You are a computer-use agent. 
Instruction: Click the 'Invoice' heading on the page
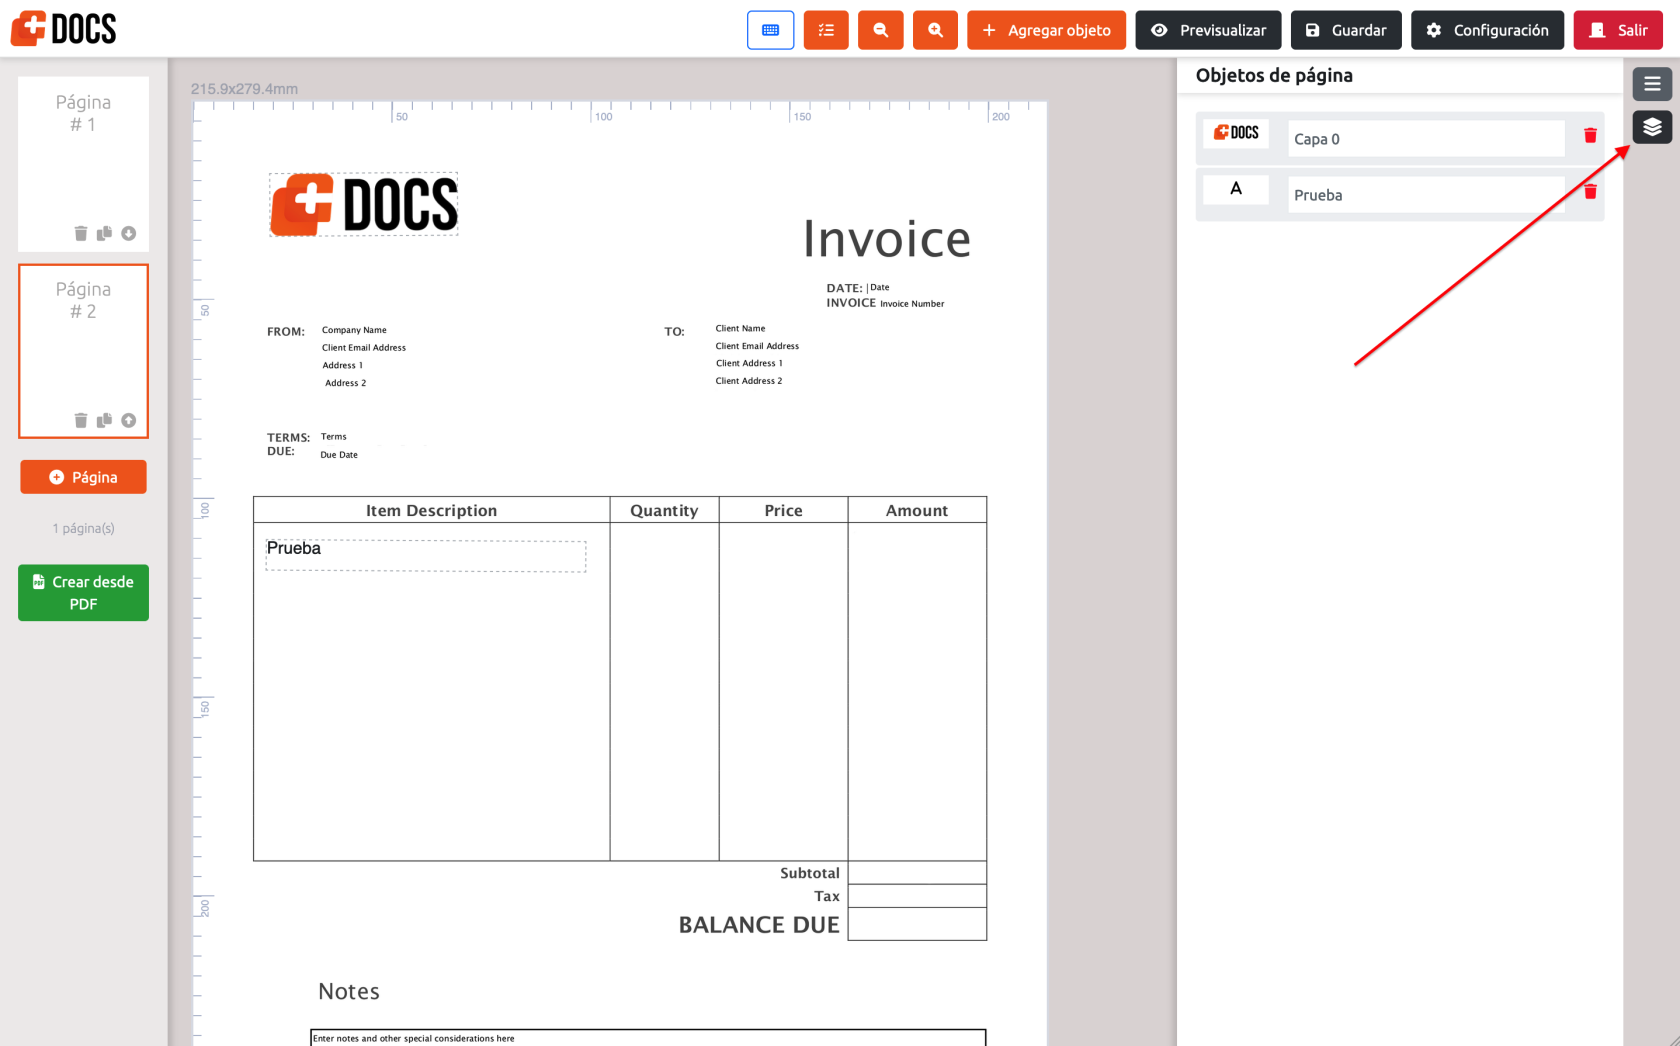click(887, 239)
